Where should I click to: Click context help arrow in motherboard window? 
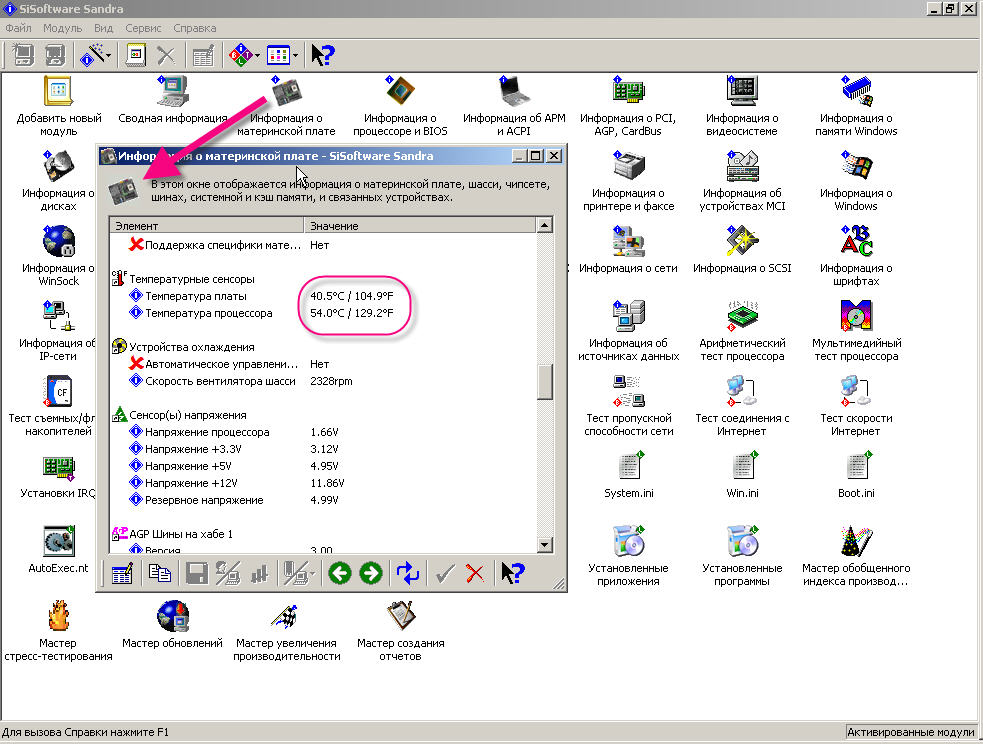(x=512, y=573)
